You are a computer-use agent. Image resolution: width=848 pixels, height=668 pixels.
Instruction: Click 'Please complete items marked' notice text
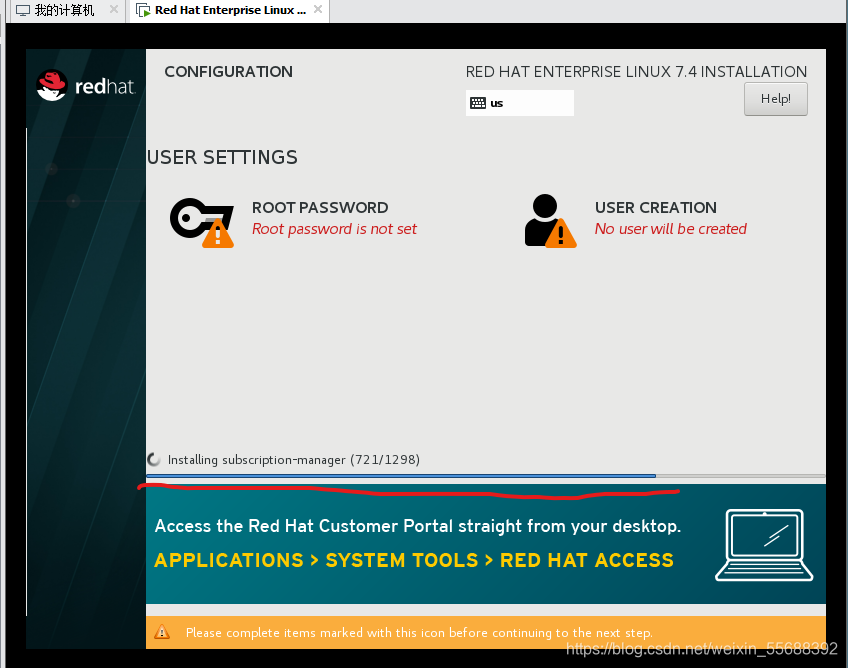(x=419, y=632)
